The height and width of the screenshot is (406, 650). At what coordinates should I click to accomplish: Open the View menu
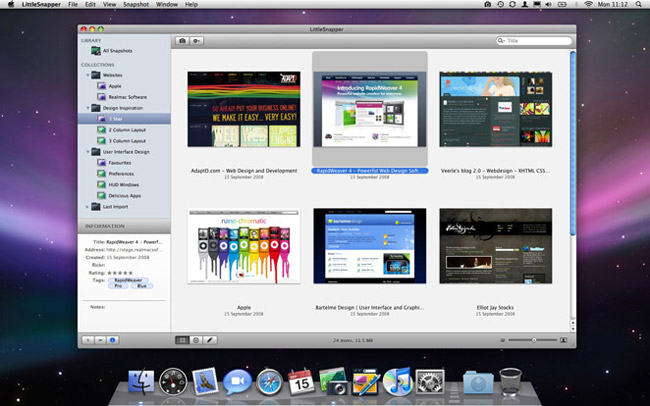[x=109, y=5]
